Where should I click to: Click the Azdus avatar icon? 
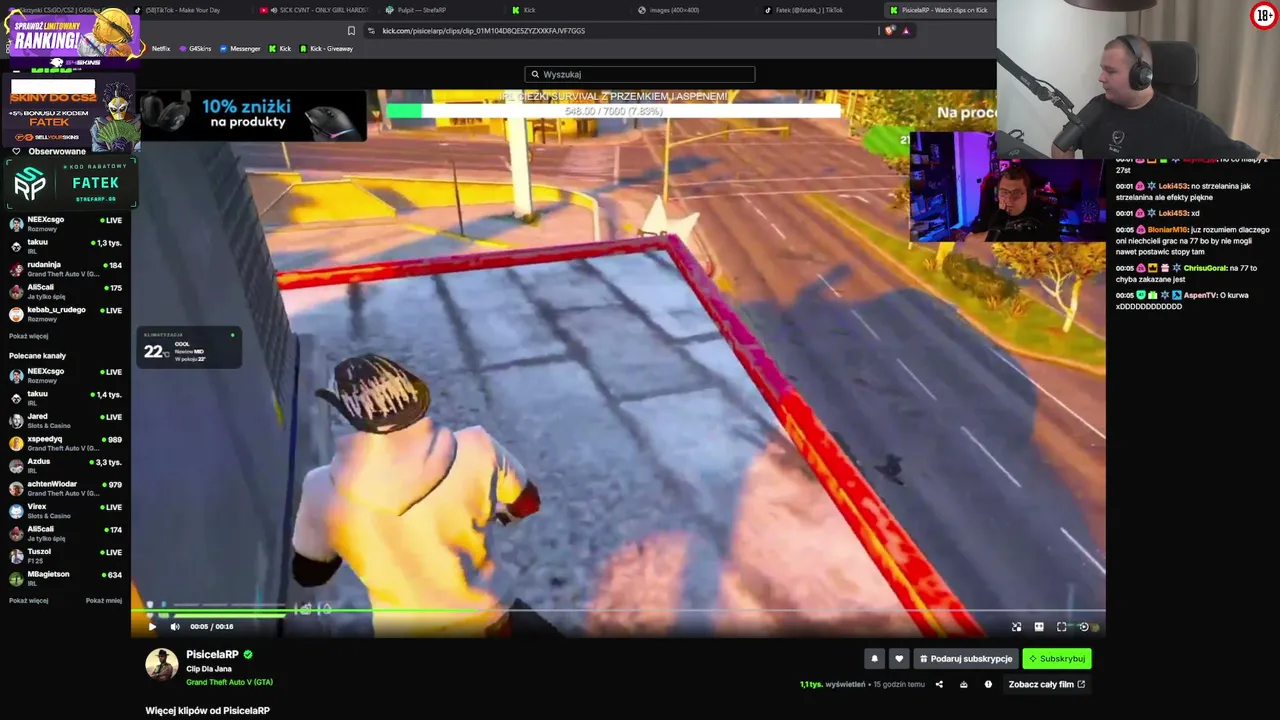tap(16, 465)
